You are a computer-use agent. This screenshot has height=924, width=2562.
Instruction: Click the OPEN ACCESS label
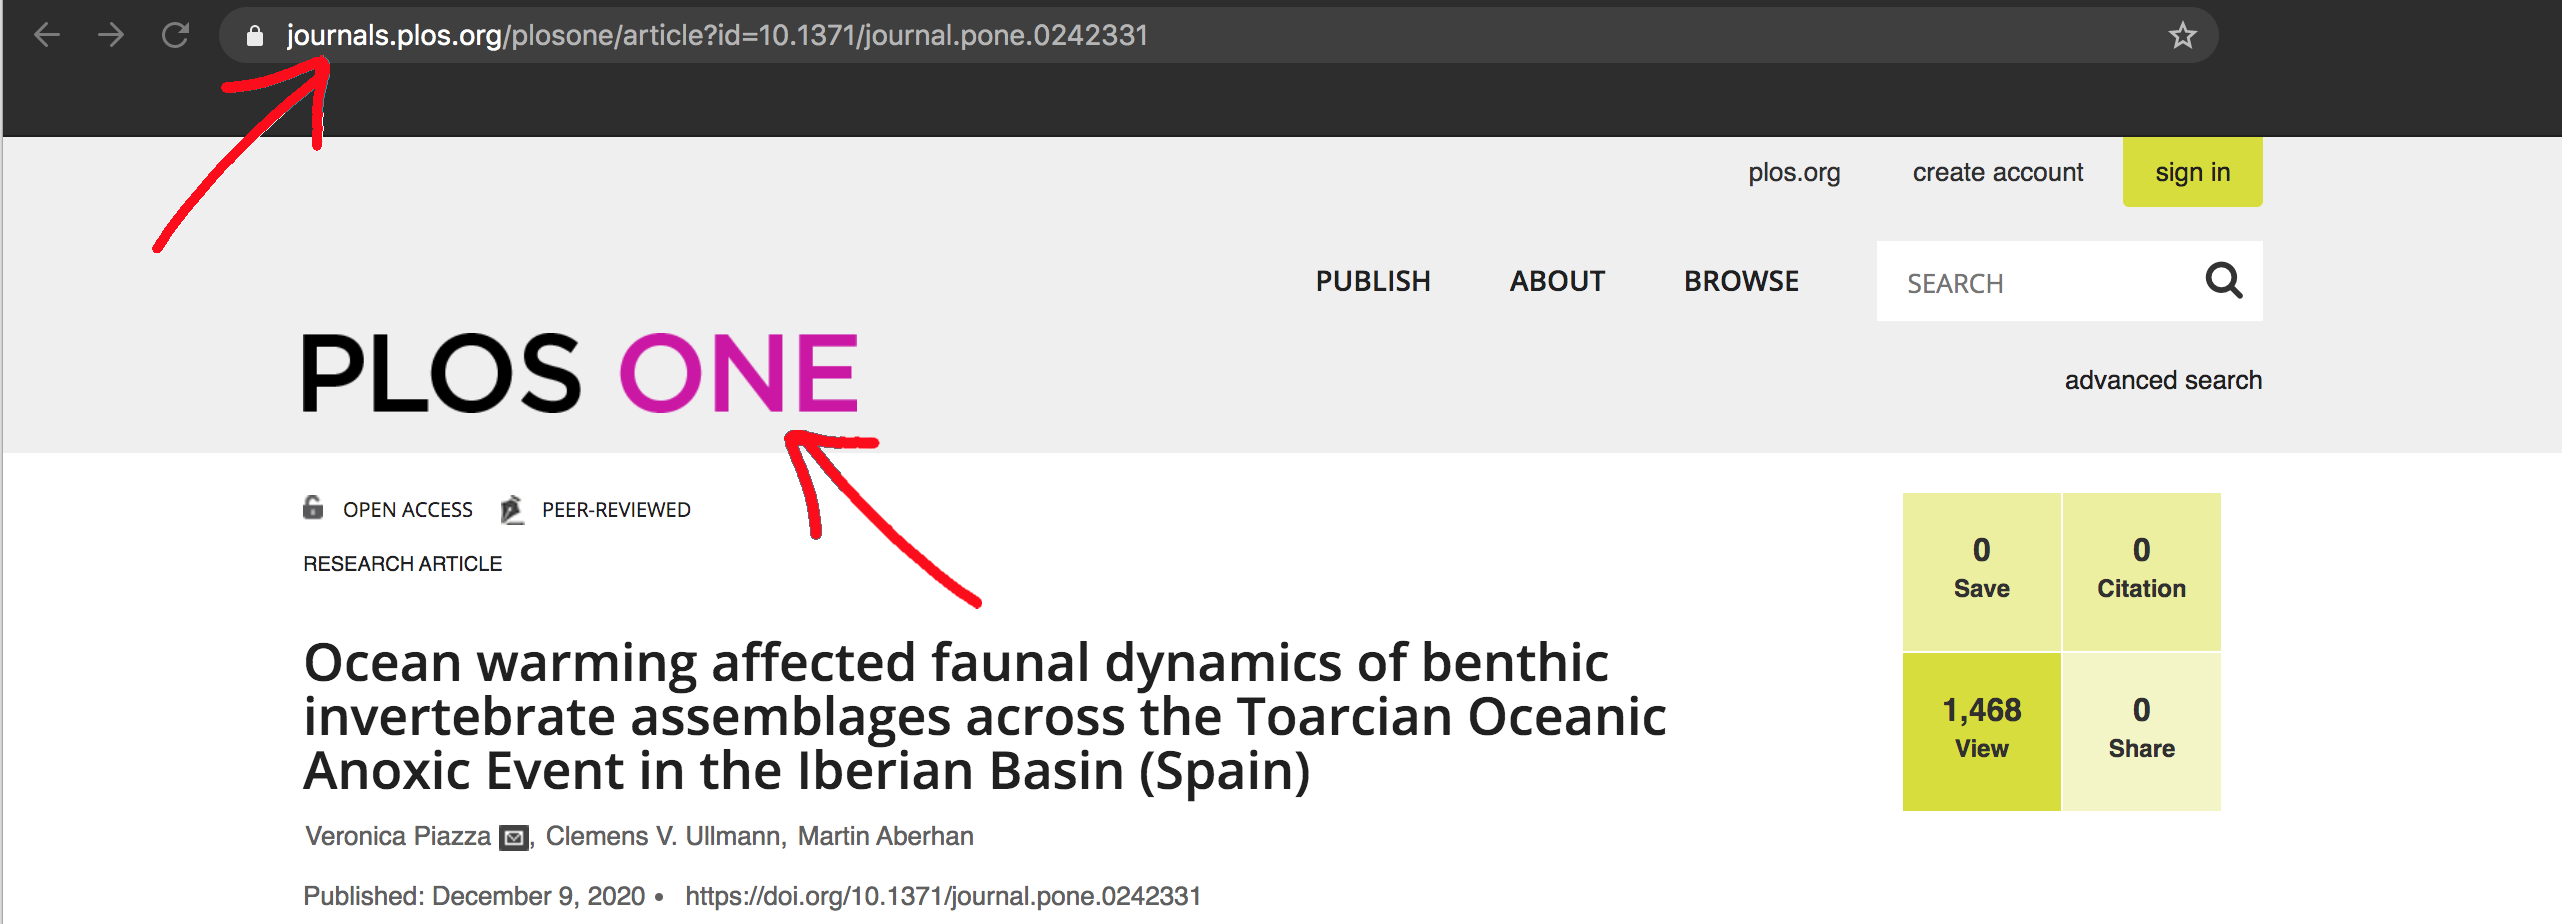point(408,510)
